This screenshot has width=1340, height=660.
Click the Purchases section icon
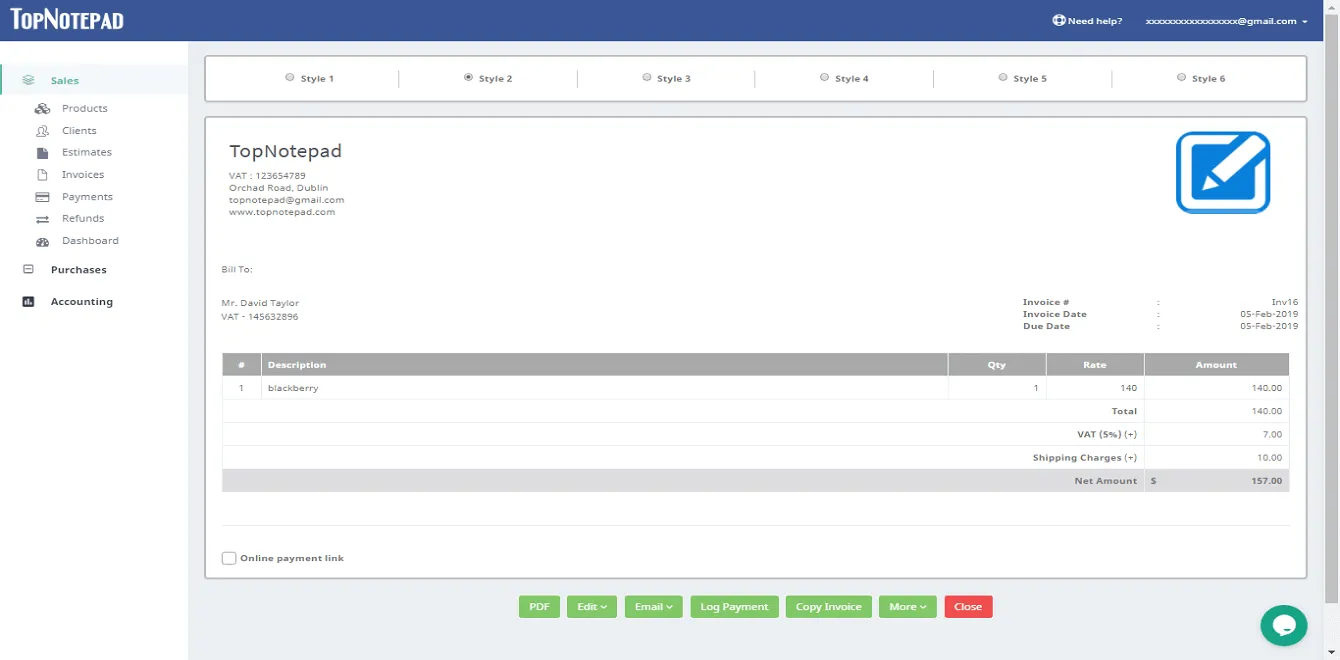(28, 269)
